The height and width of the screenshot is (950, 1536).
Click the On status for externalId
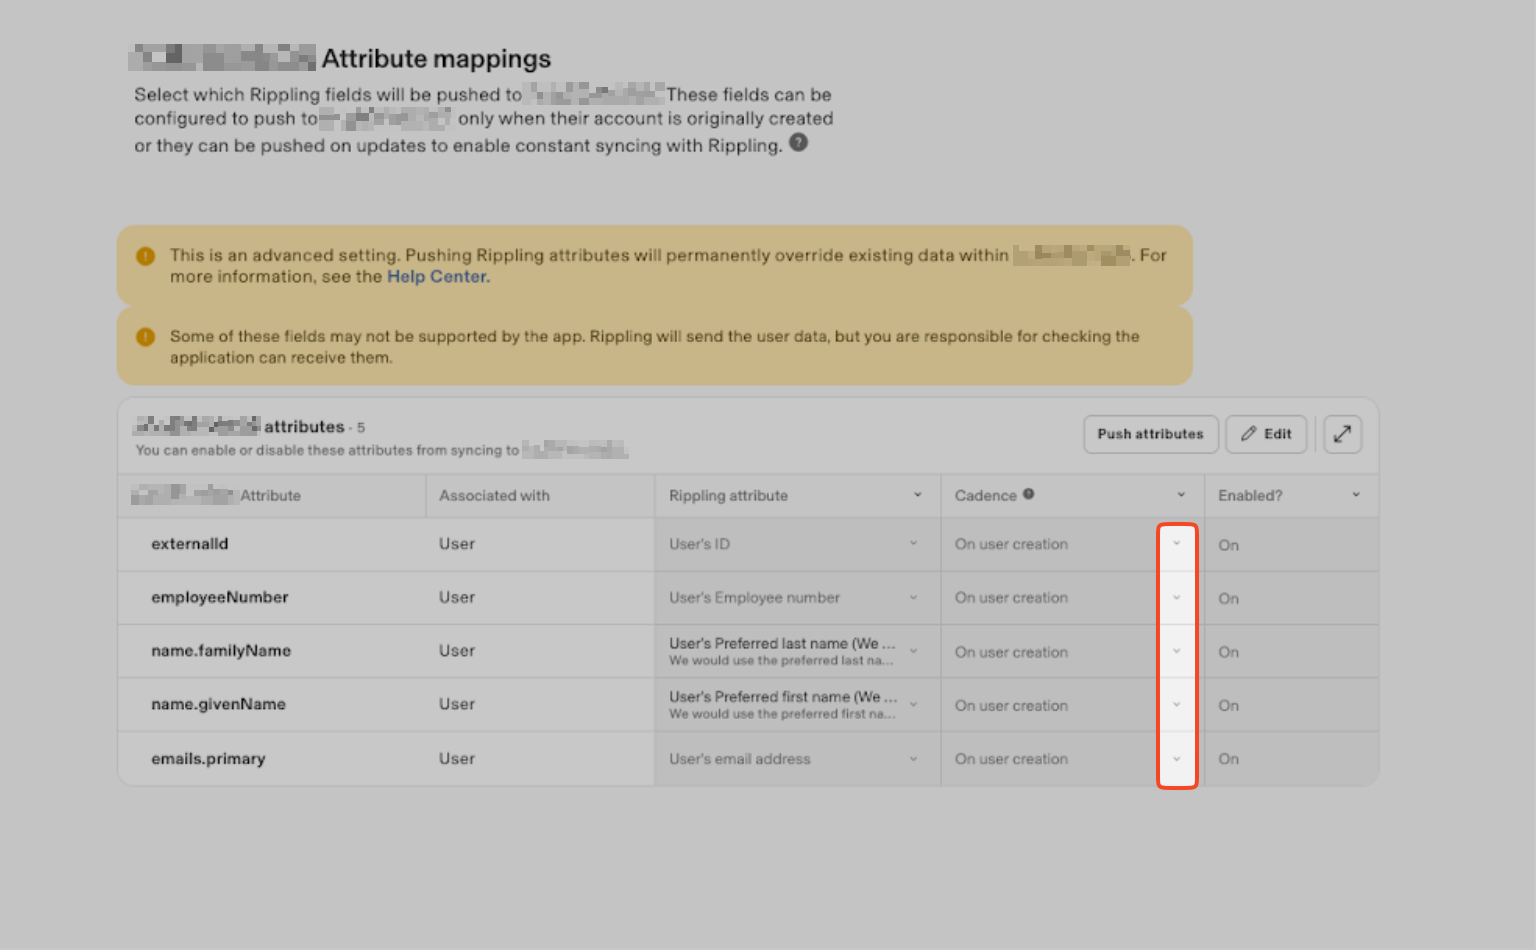pyautogui.click(x=1228, y=545)
